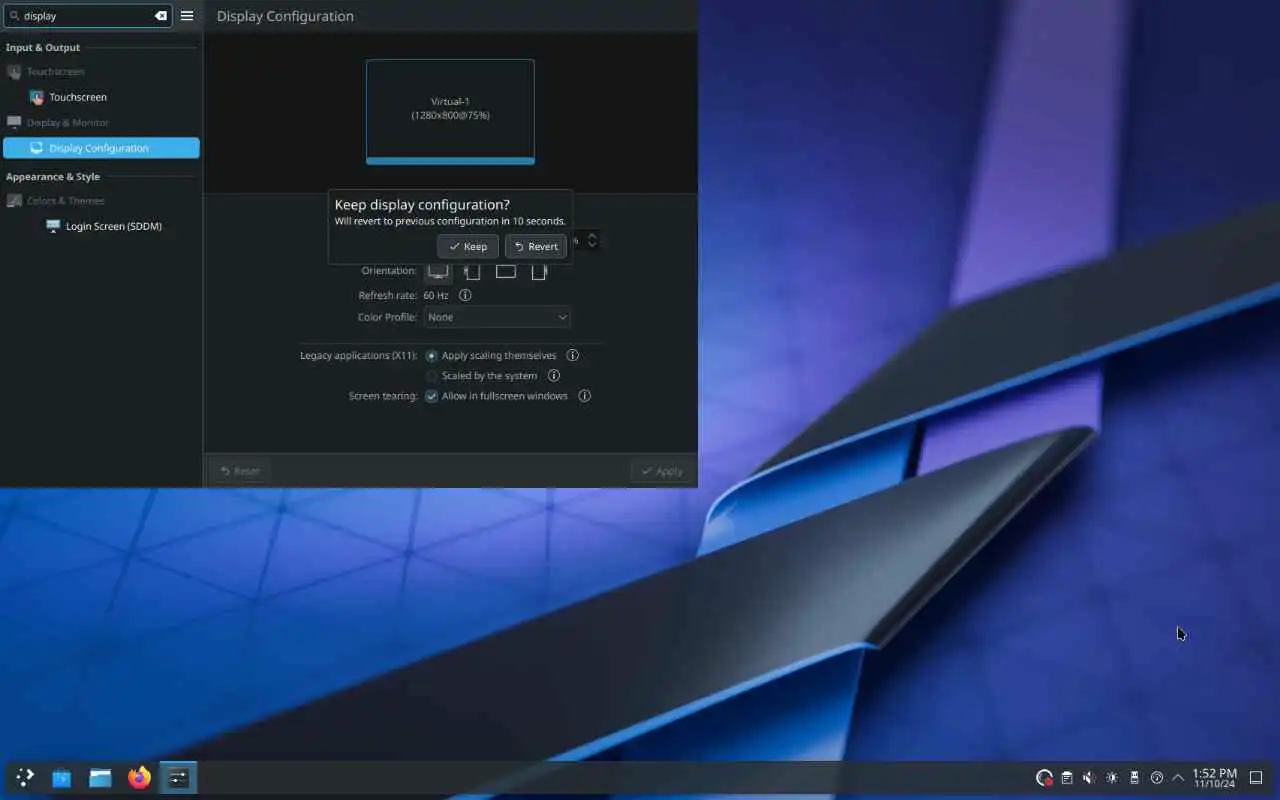This screenshot has height=800, width=1280.
Task: Select Display Configuration in the sidebar
Action: (x=101, y=148)
